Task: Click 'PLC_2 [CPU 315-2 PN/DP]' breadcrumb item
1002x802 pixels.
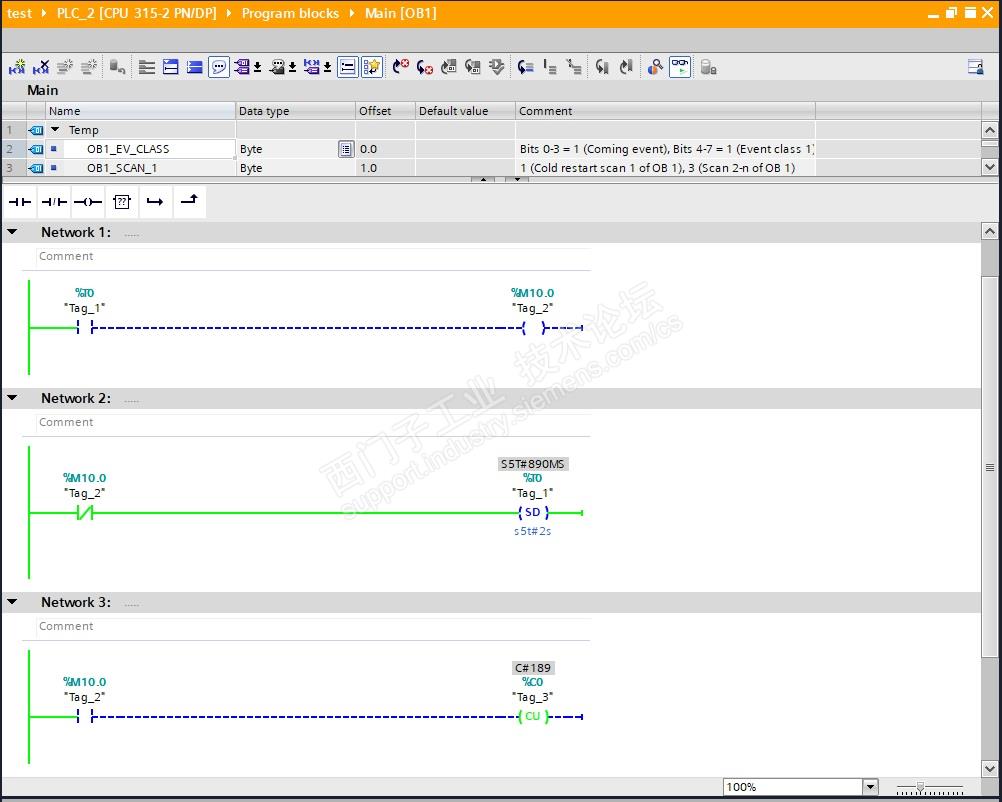Action: click(137, 13)
